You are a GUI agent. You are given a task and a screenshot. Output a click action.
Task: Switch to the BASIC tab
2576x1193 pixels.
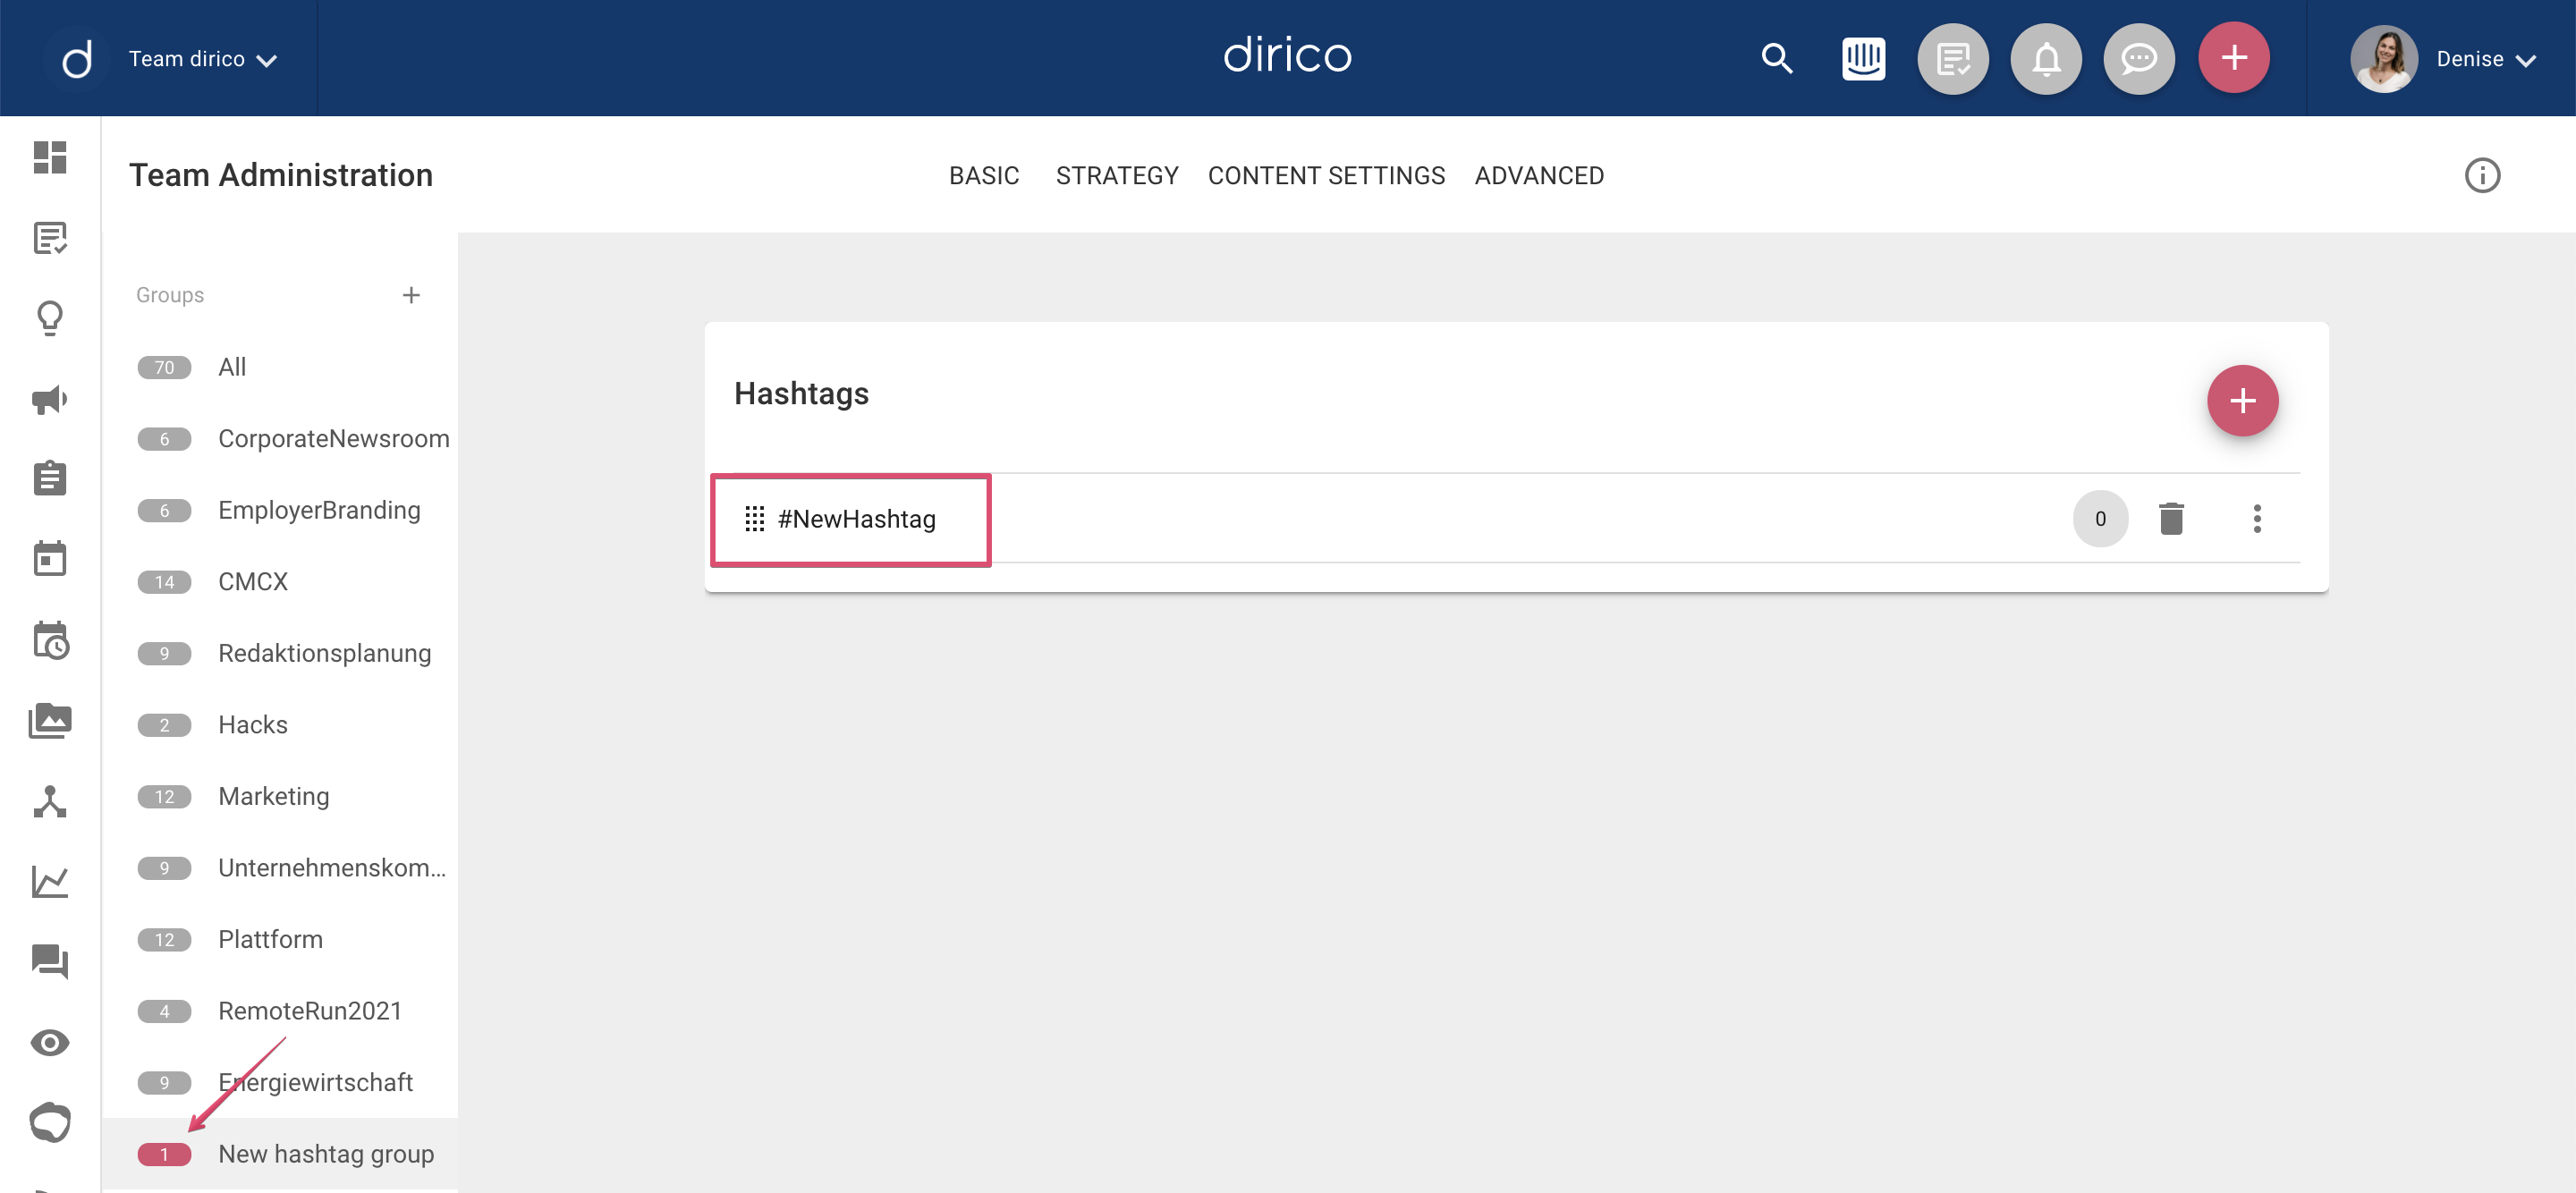tap(984, 175)
